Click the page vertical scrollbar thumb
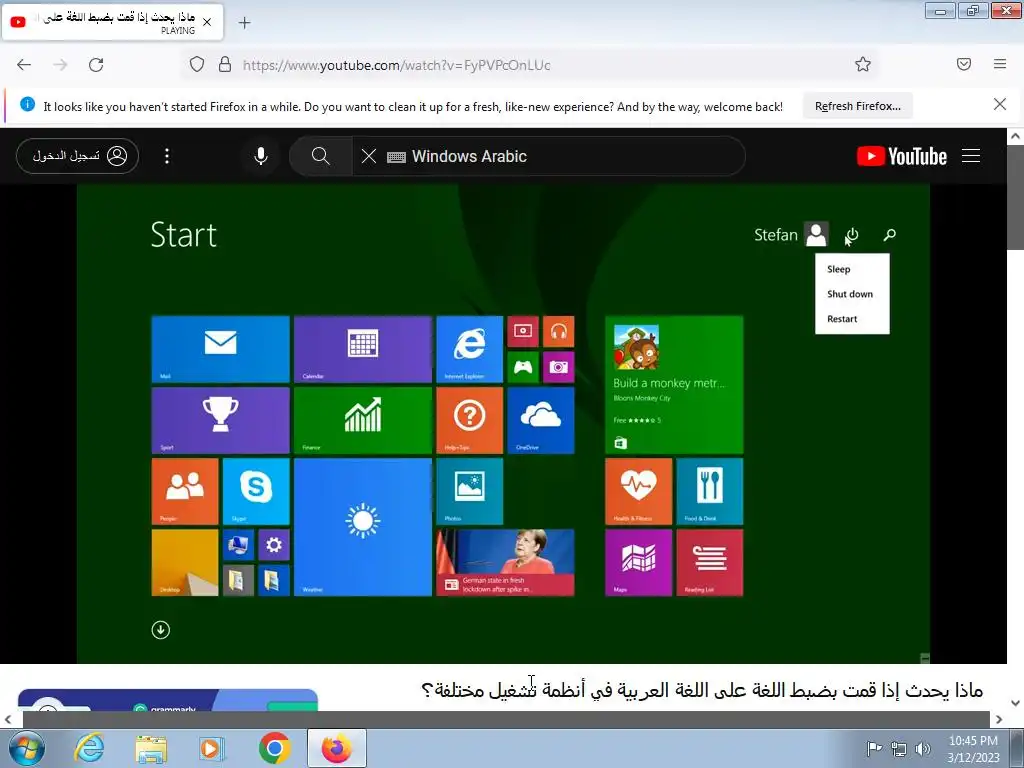The height and width of the screenshot is (768, 1024). tap(1015, 197)
